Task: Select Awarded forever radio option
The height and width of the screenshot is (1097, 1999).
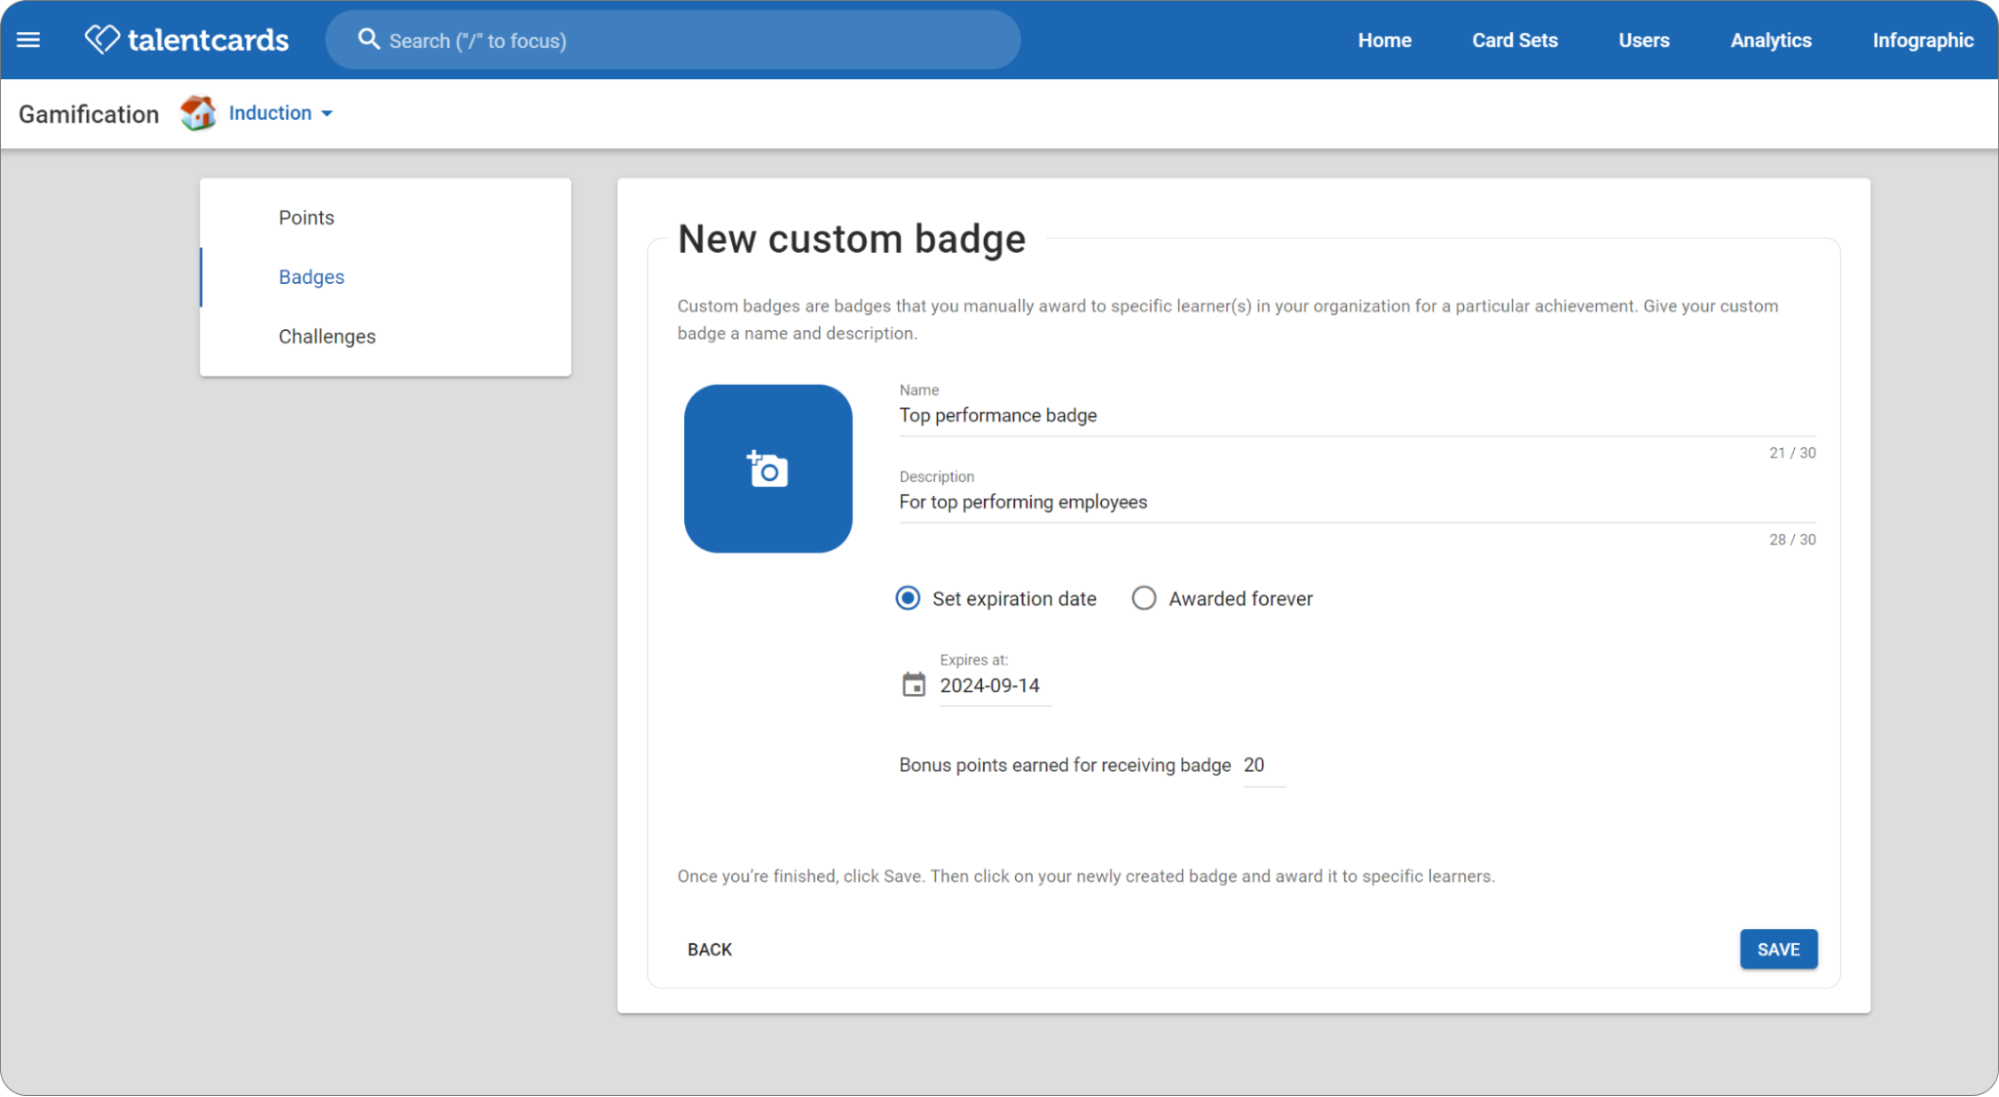Action: (x=1144, y=598)
